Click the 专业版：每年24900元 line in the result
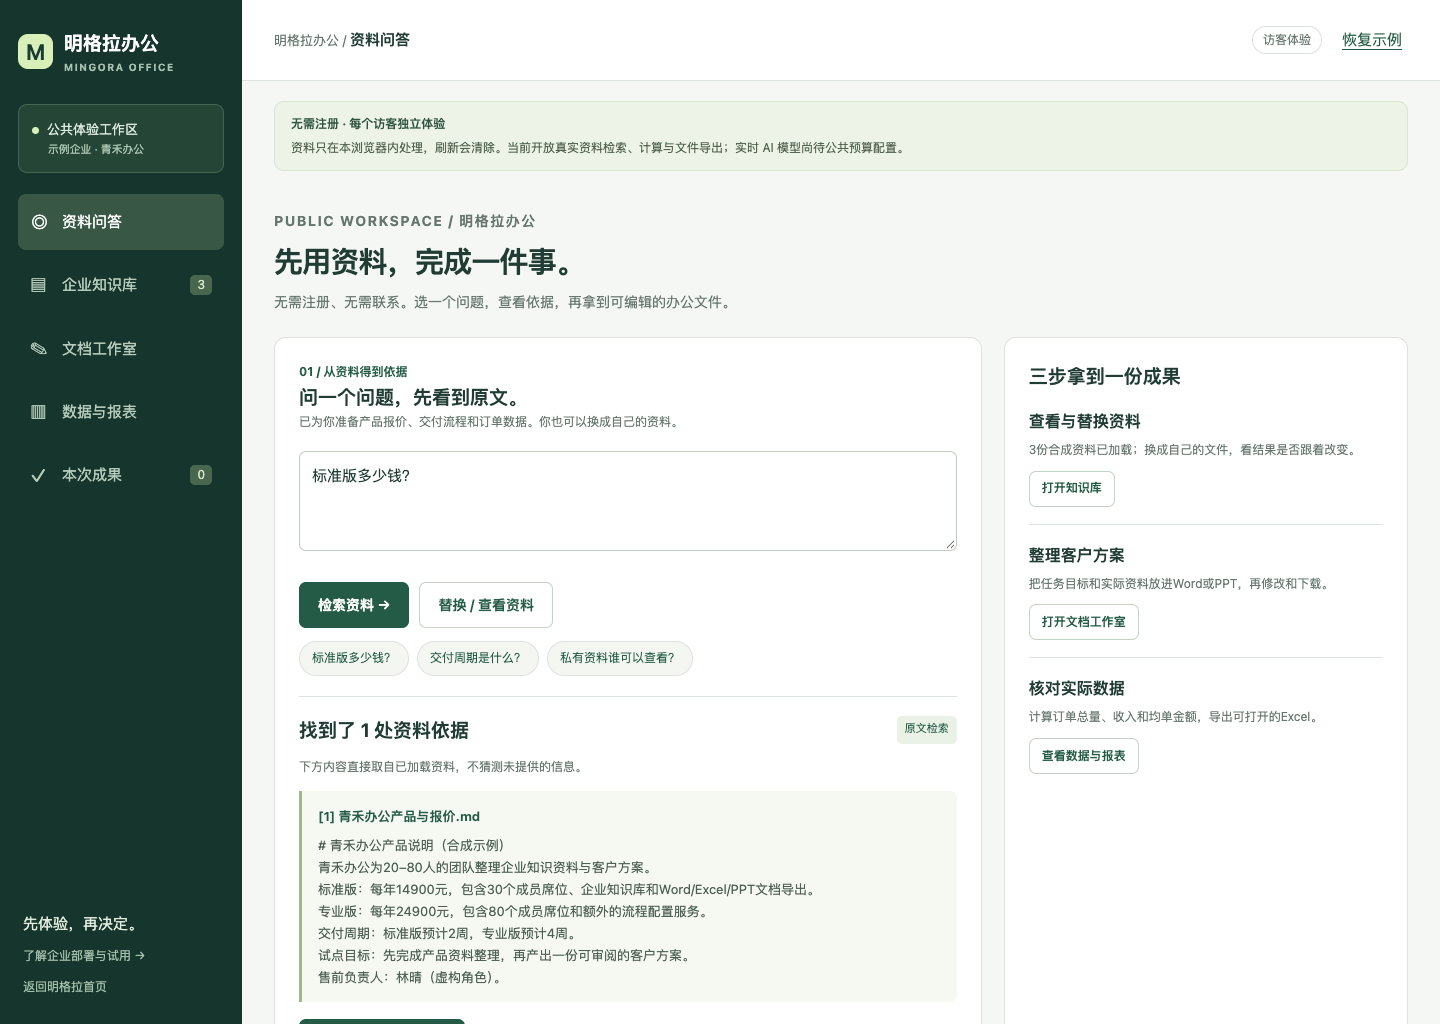Viewport: 1440px width, 1024px height. pos(516,912)
